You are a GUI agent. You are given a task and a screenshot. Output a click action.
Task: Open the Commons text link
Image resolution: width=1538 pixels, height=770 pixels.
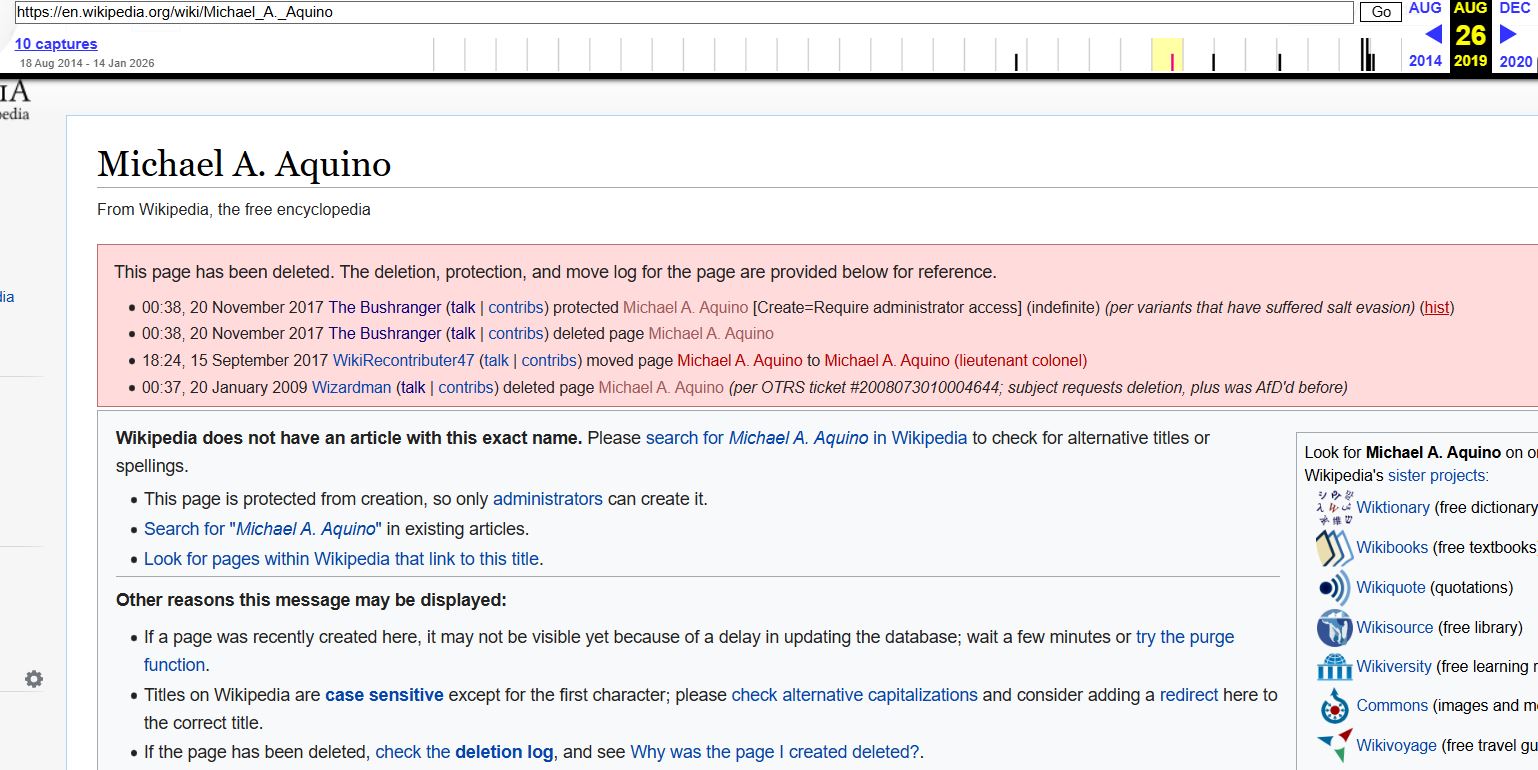click(x=1392, y=706)
